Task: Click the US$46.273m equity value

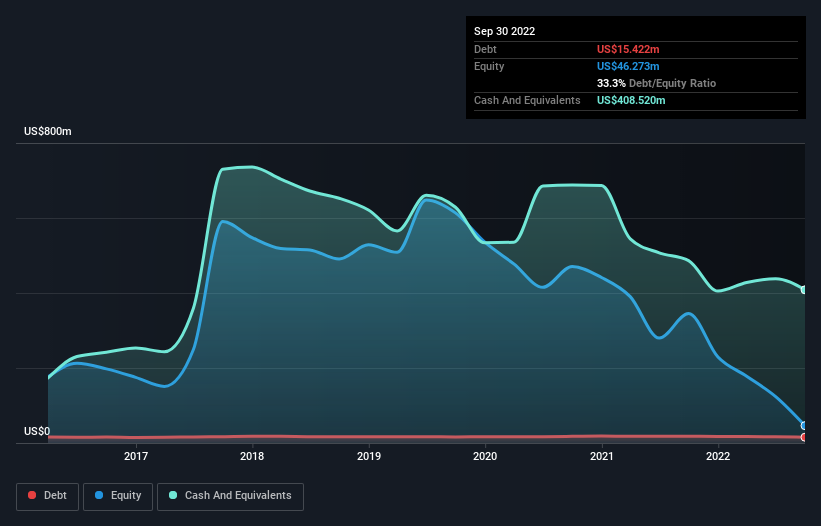Action: pyautogui.click(x=628, y=66)
